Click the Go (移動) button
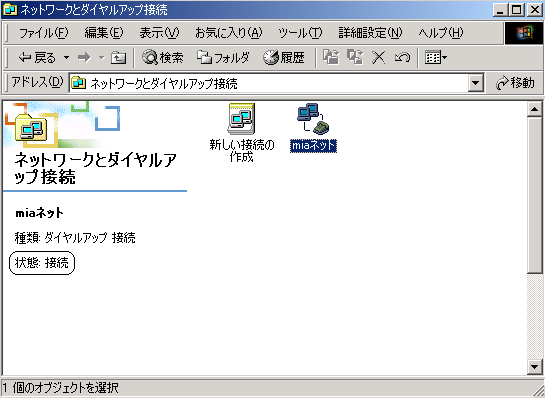The image size is (545, 398). pyautogui.click(x=515, y=83)
